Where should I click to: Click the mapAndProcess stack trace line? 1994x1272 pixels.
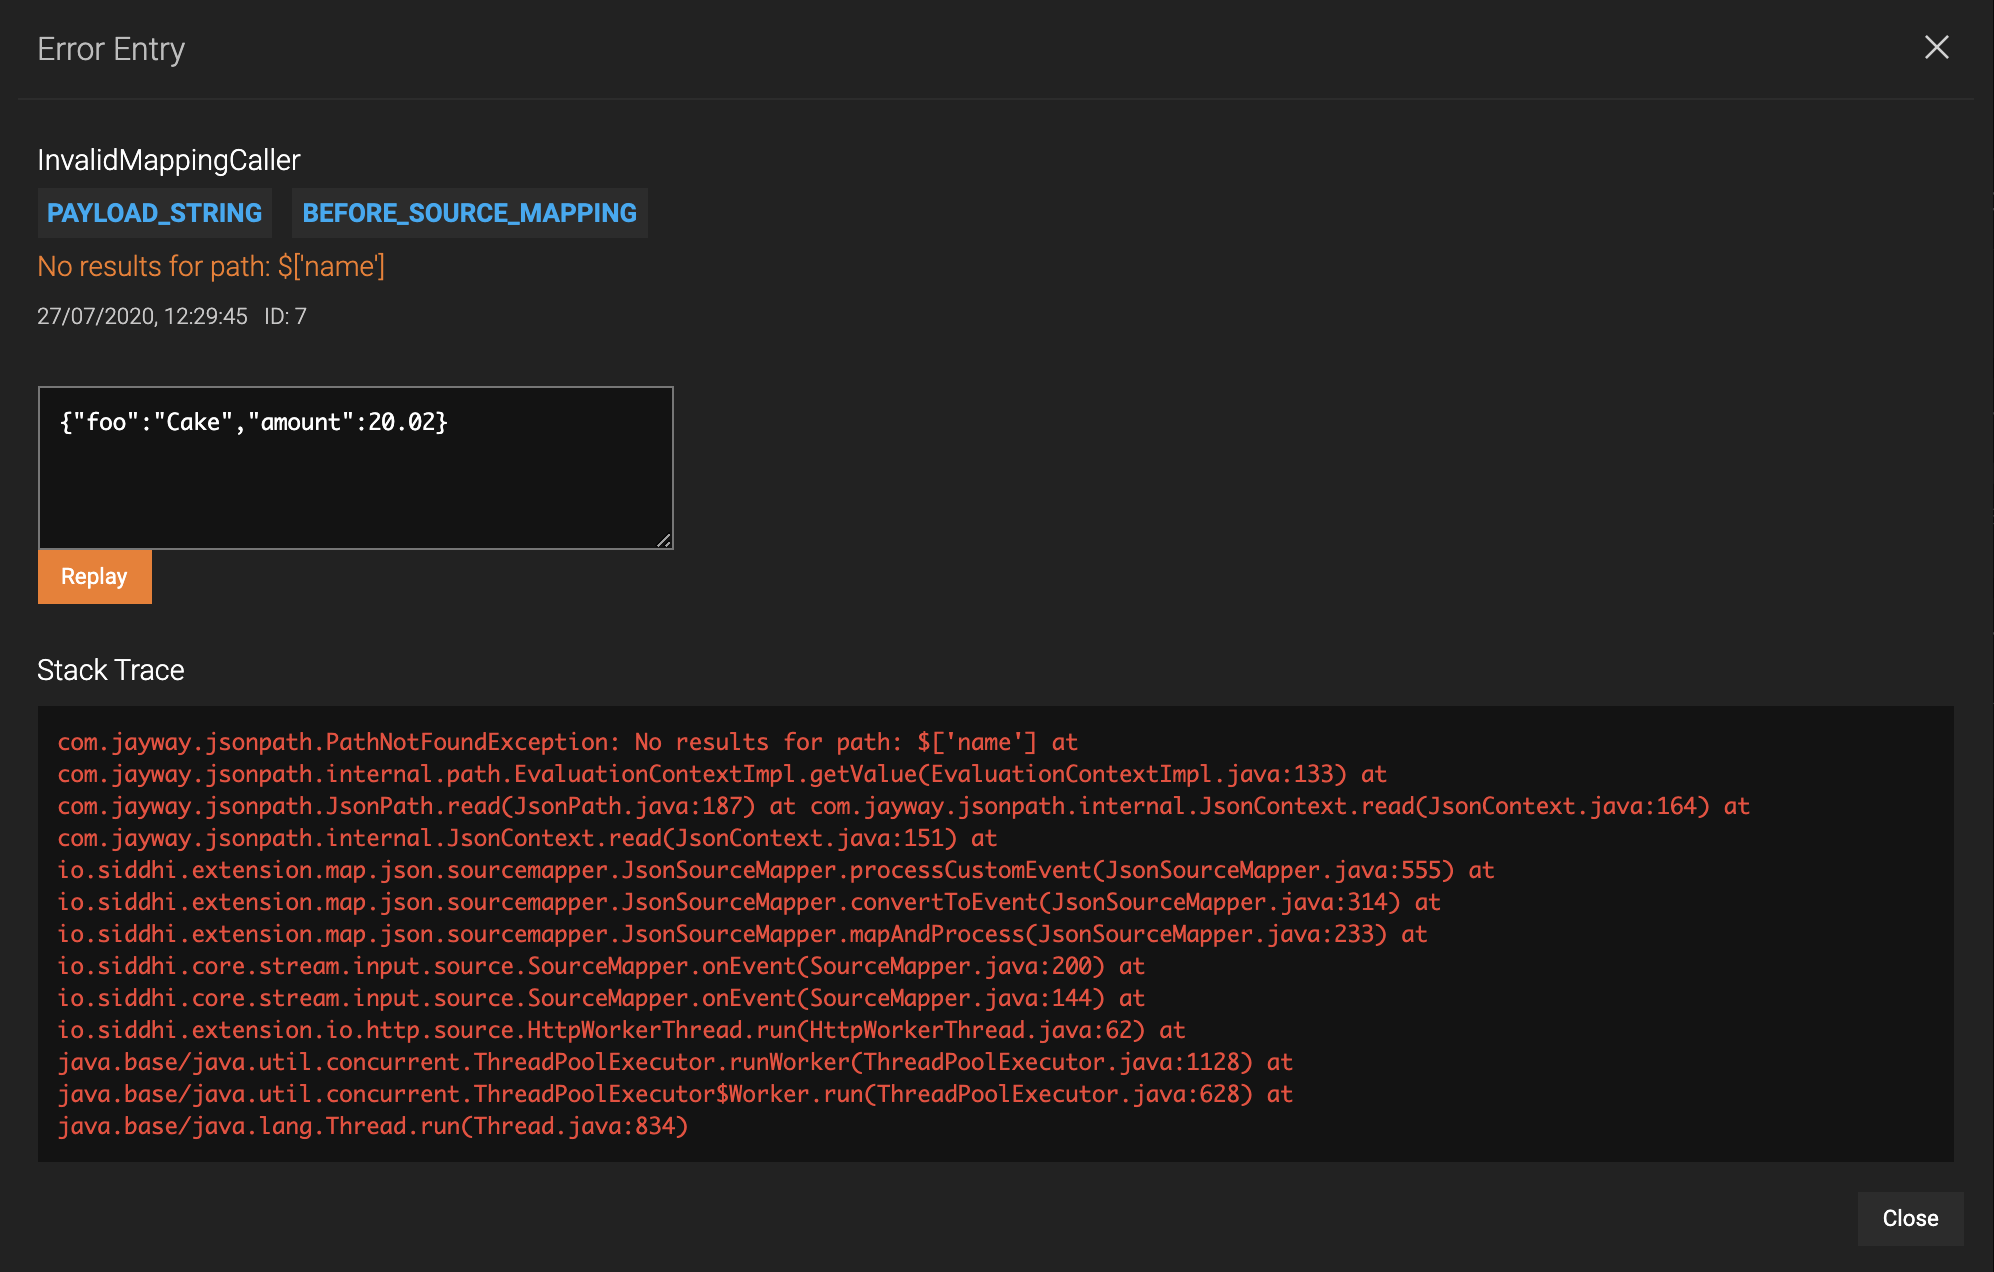pyautogui.click(x=742, y=934)
